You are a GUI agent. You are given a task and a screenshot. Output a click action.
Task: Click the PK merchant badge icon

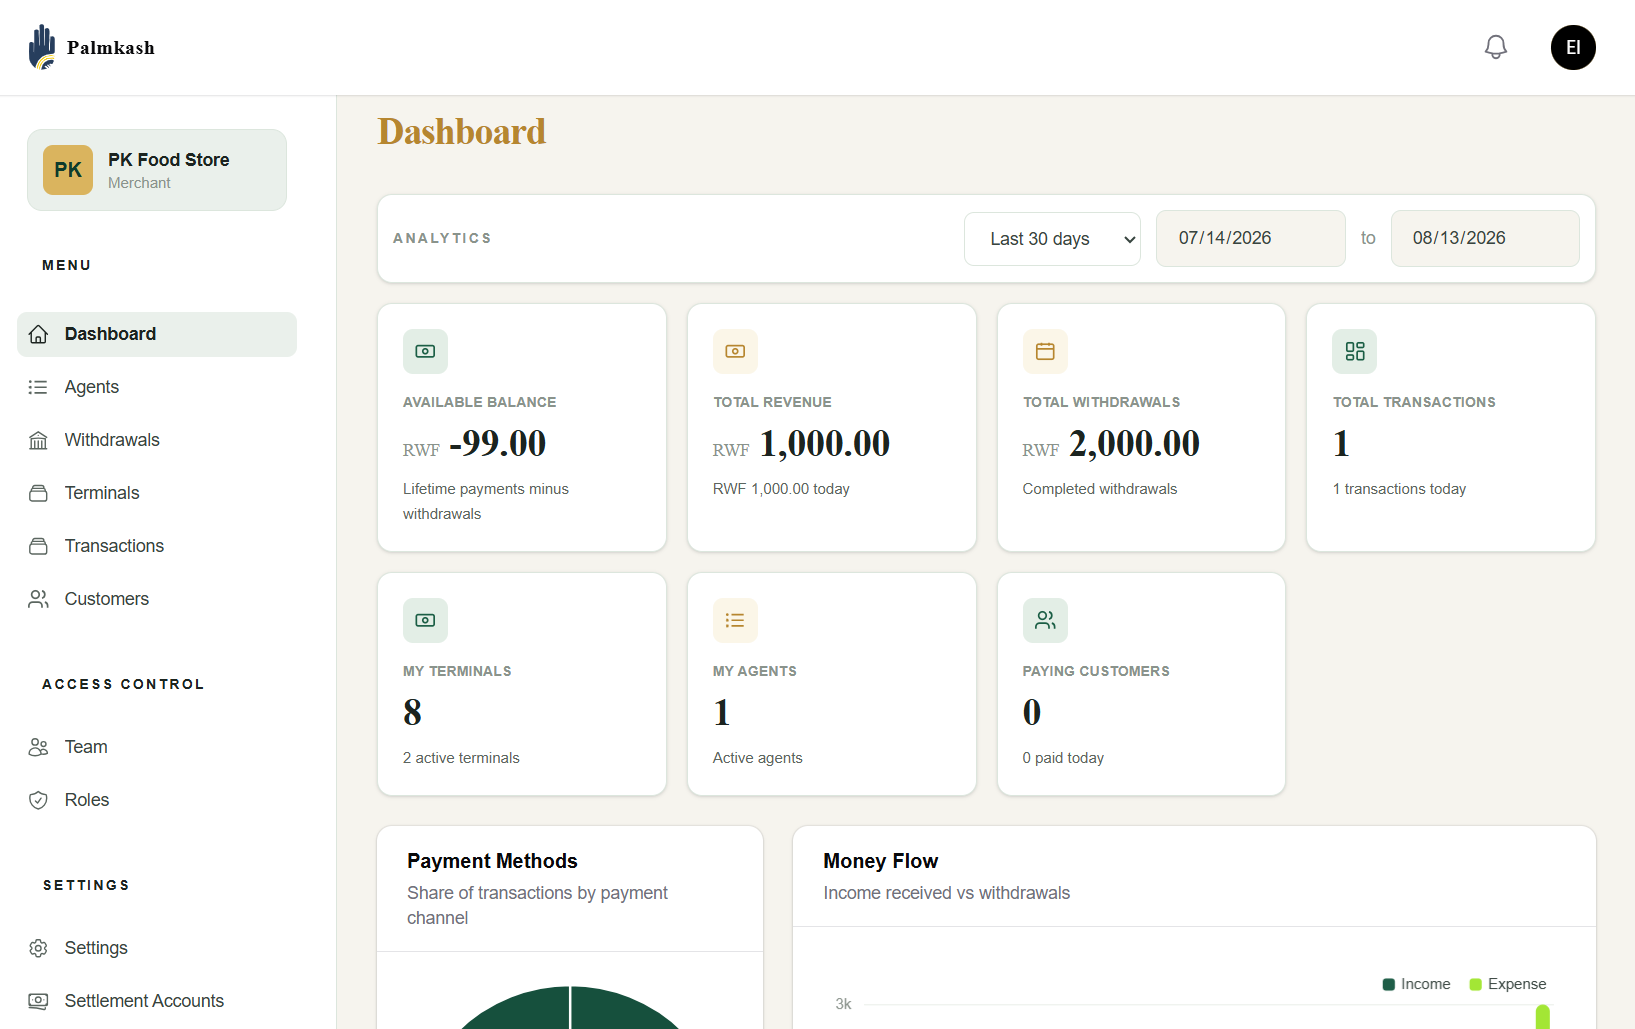(68, 170)
